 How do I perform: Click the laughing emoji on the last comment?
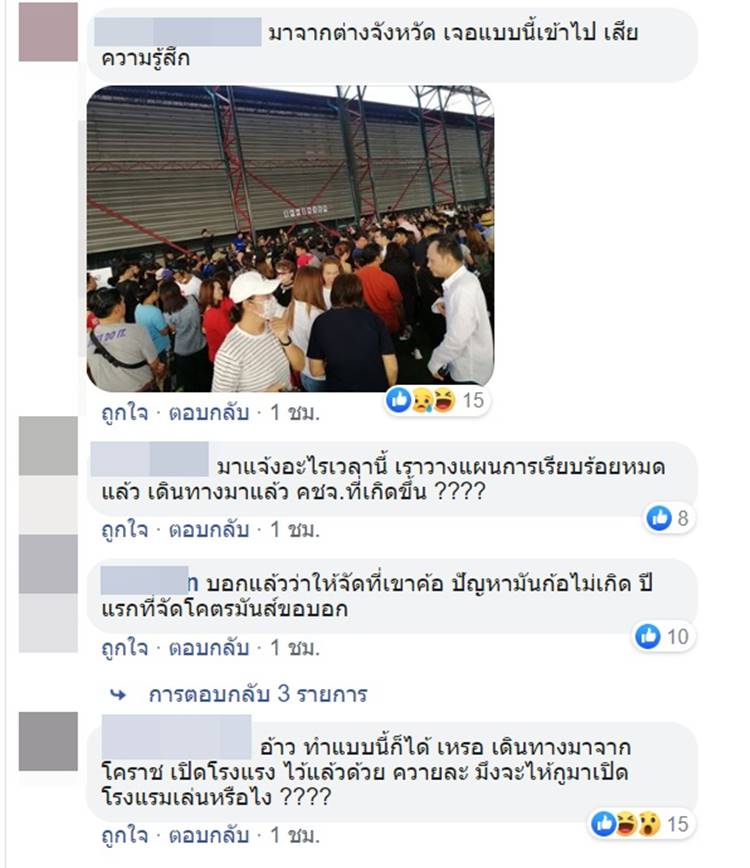pyautogui.click(x=626, y=824)
